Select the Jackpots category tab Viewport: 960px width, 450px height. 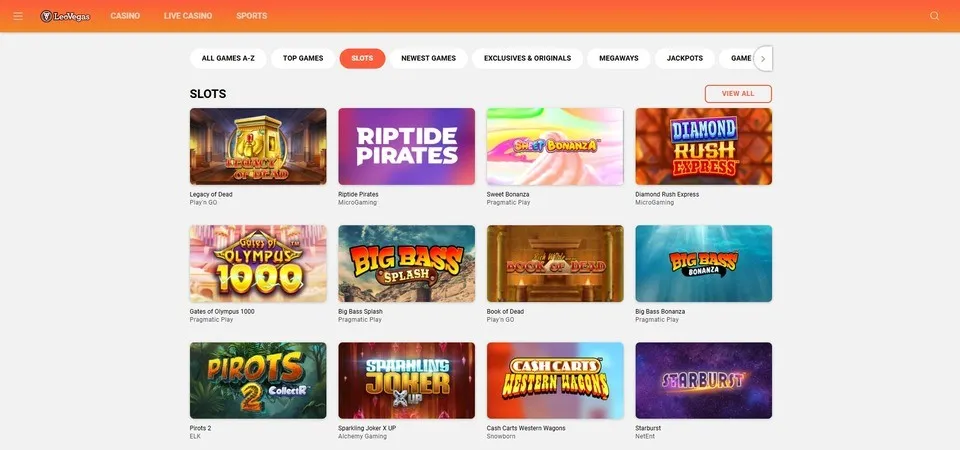684,58
